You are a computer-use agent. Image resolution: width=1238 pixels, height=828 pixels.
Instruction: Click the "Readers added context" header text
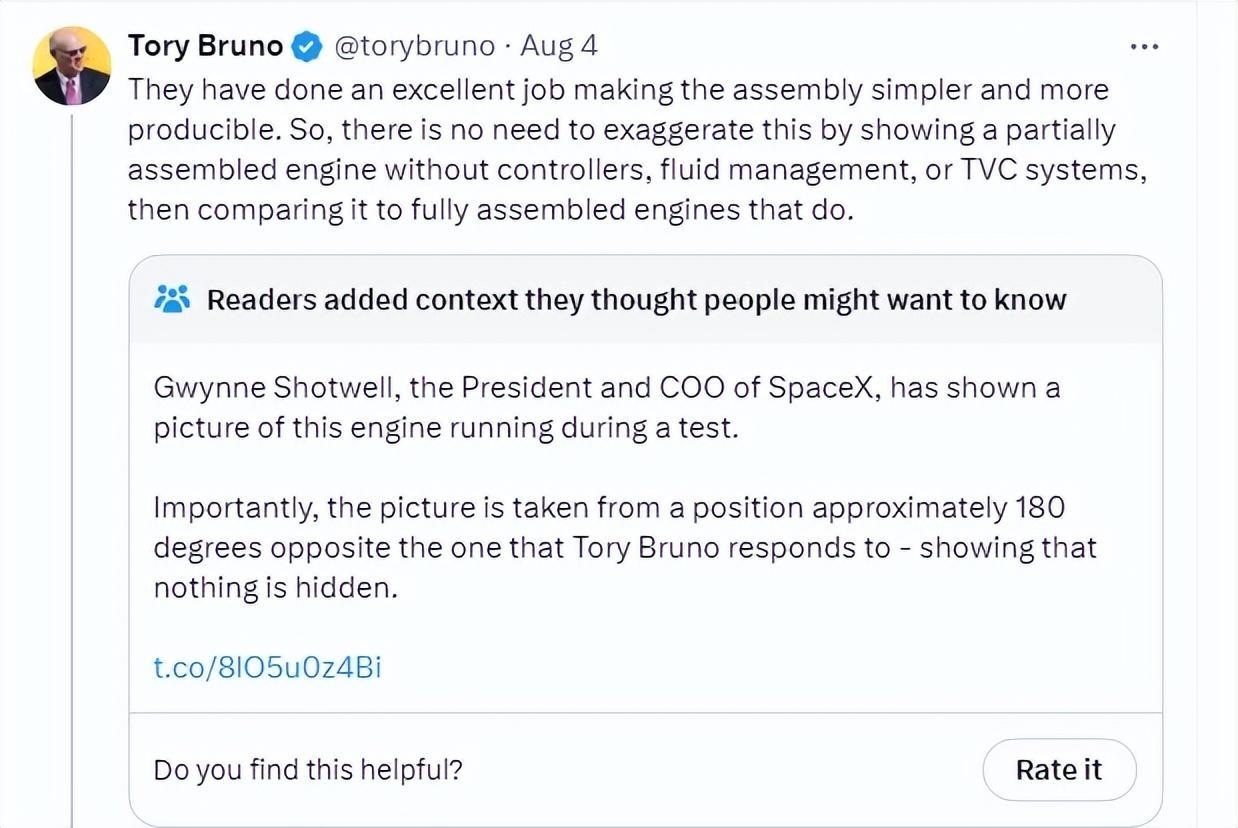pos(636,299)
